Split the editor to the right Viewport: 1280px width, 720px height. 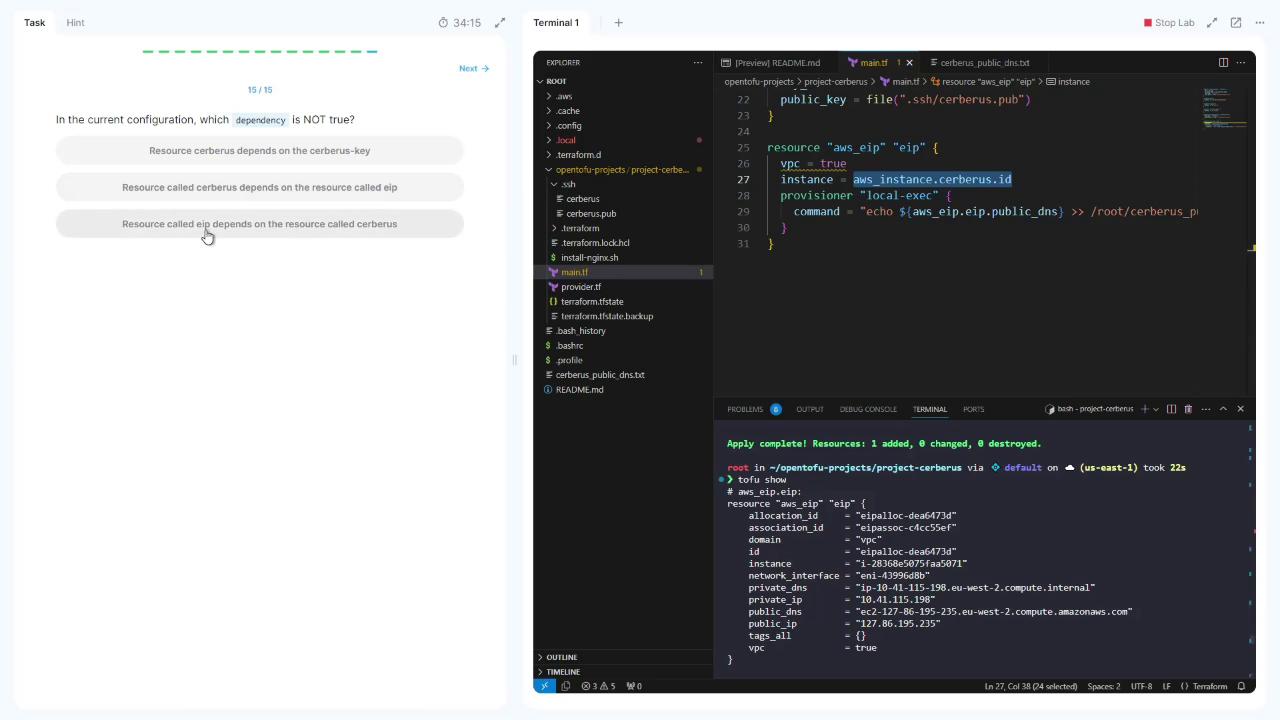1223,62
